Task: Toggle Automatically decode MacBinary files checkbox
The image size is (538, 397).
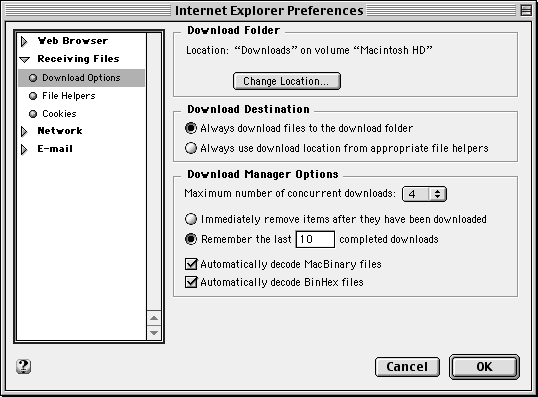Action: pyautogui.click(x=191, y=264)
